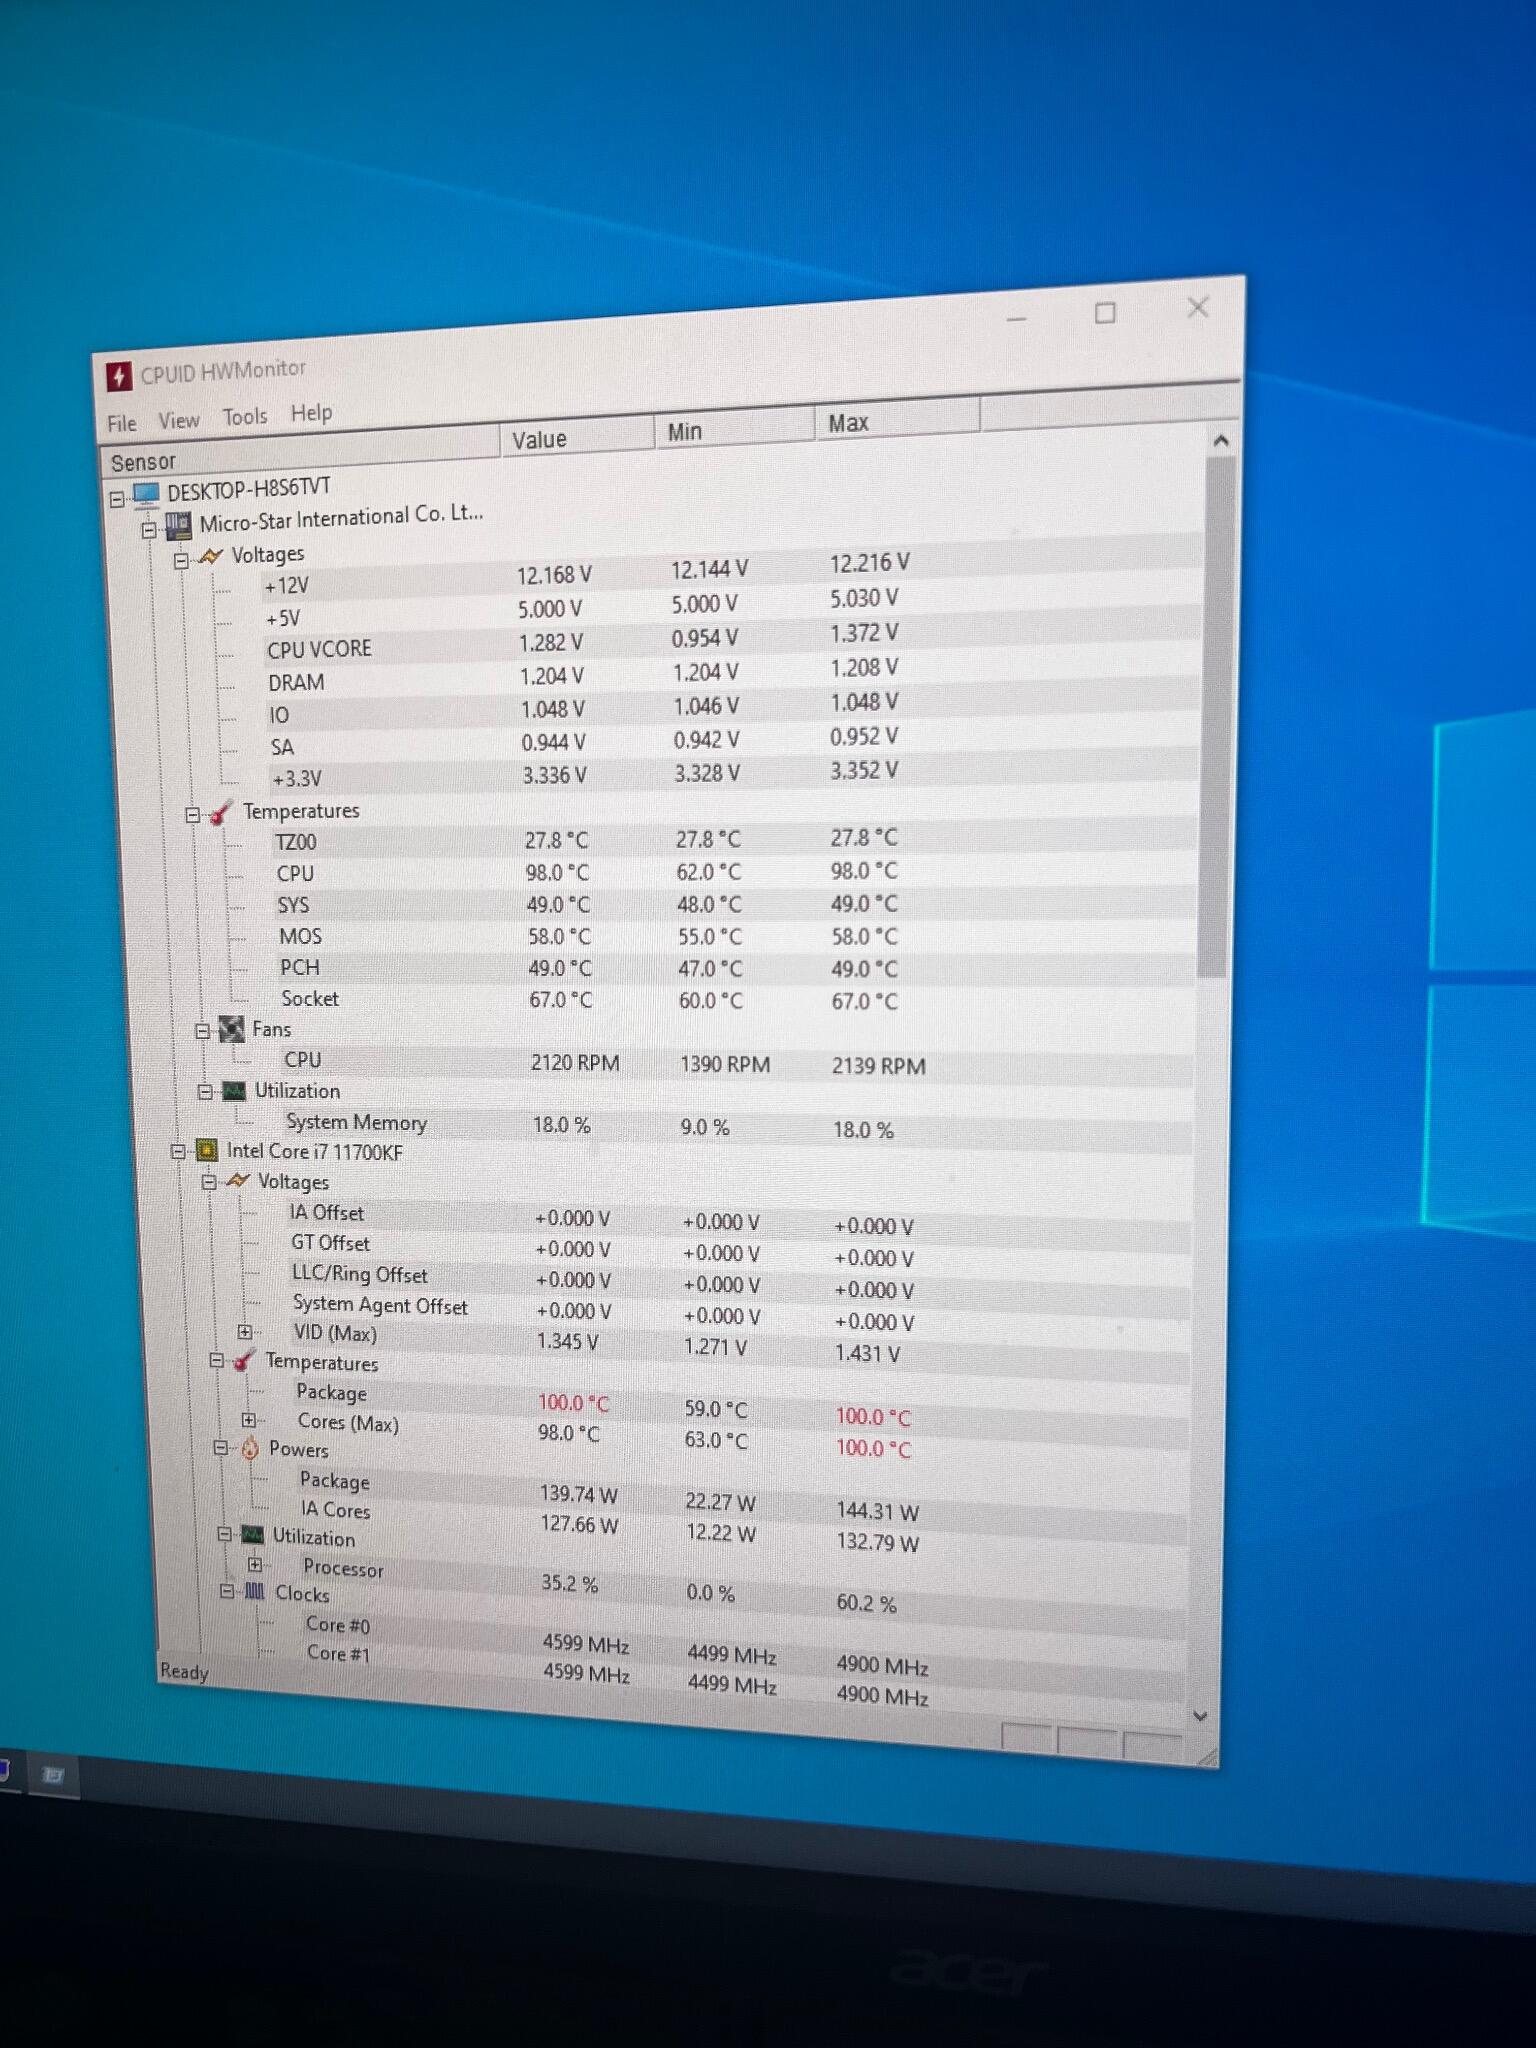Expand the Cores (Max) temperature entry
This screenshot has width=1536, height=2048.
(x=249, y=1420)
